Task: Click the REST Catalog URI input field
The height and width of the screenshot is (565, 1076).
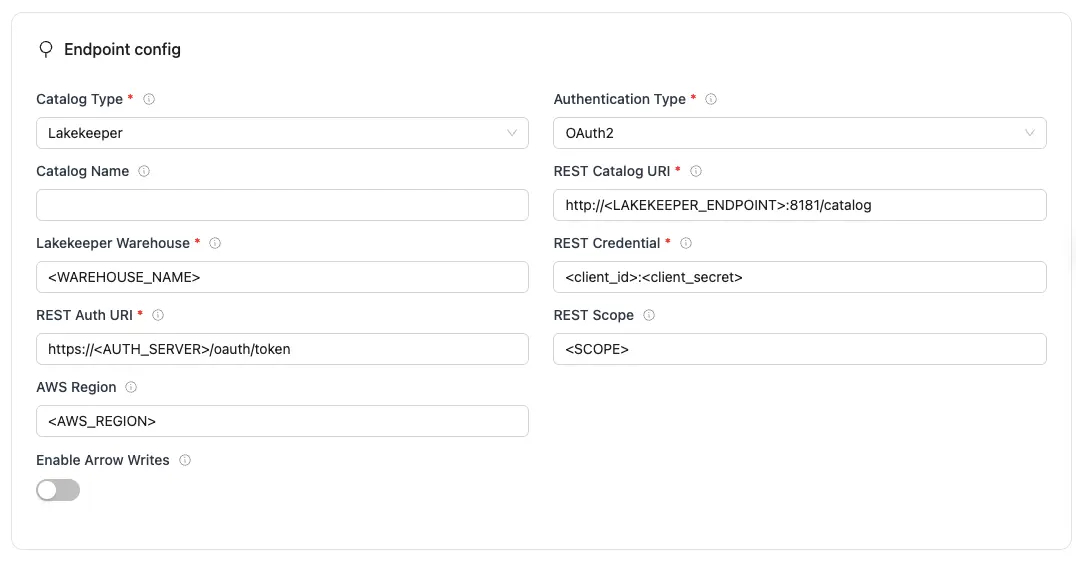Action: coord(799,205)
